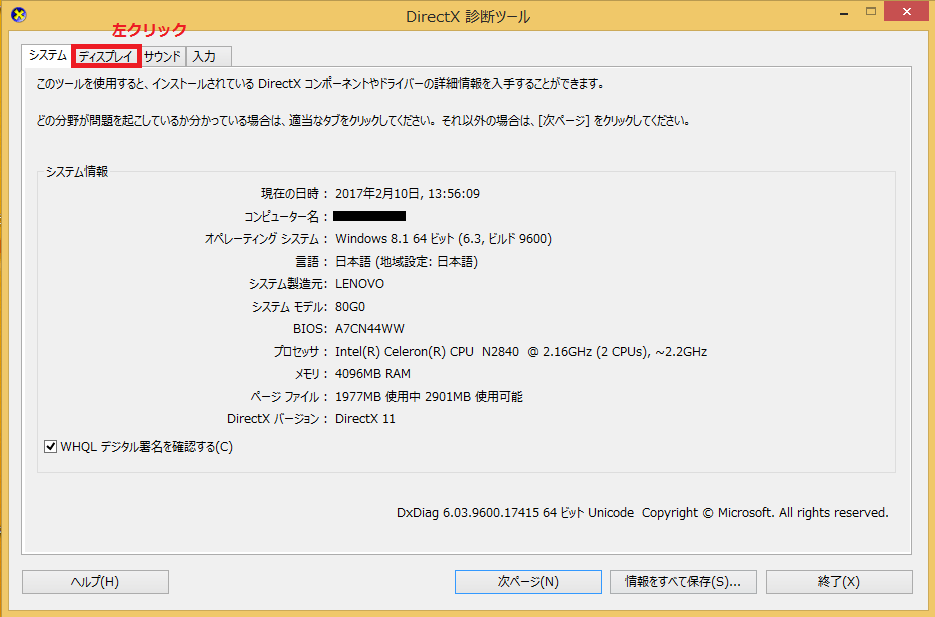Click the 言語 label
The image size is (935, 617).
click(311, 262)
